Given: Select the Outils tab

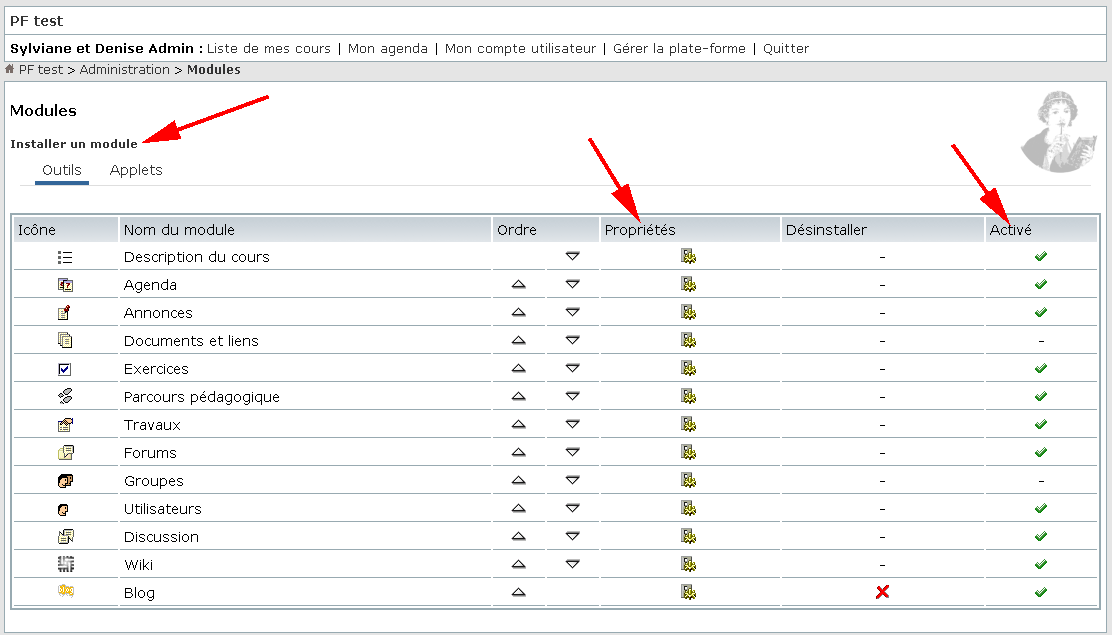Looking at the screenshot, I should 62,170.
